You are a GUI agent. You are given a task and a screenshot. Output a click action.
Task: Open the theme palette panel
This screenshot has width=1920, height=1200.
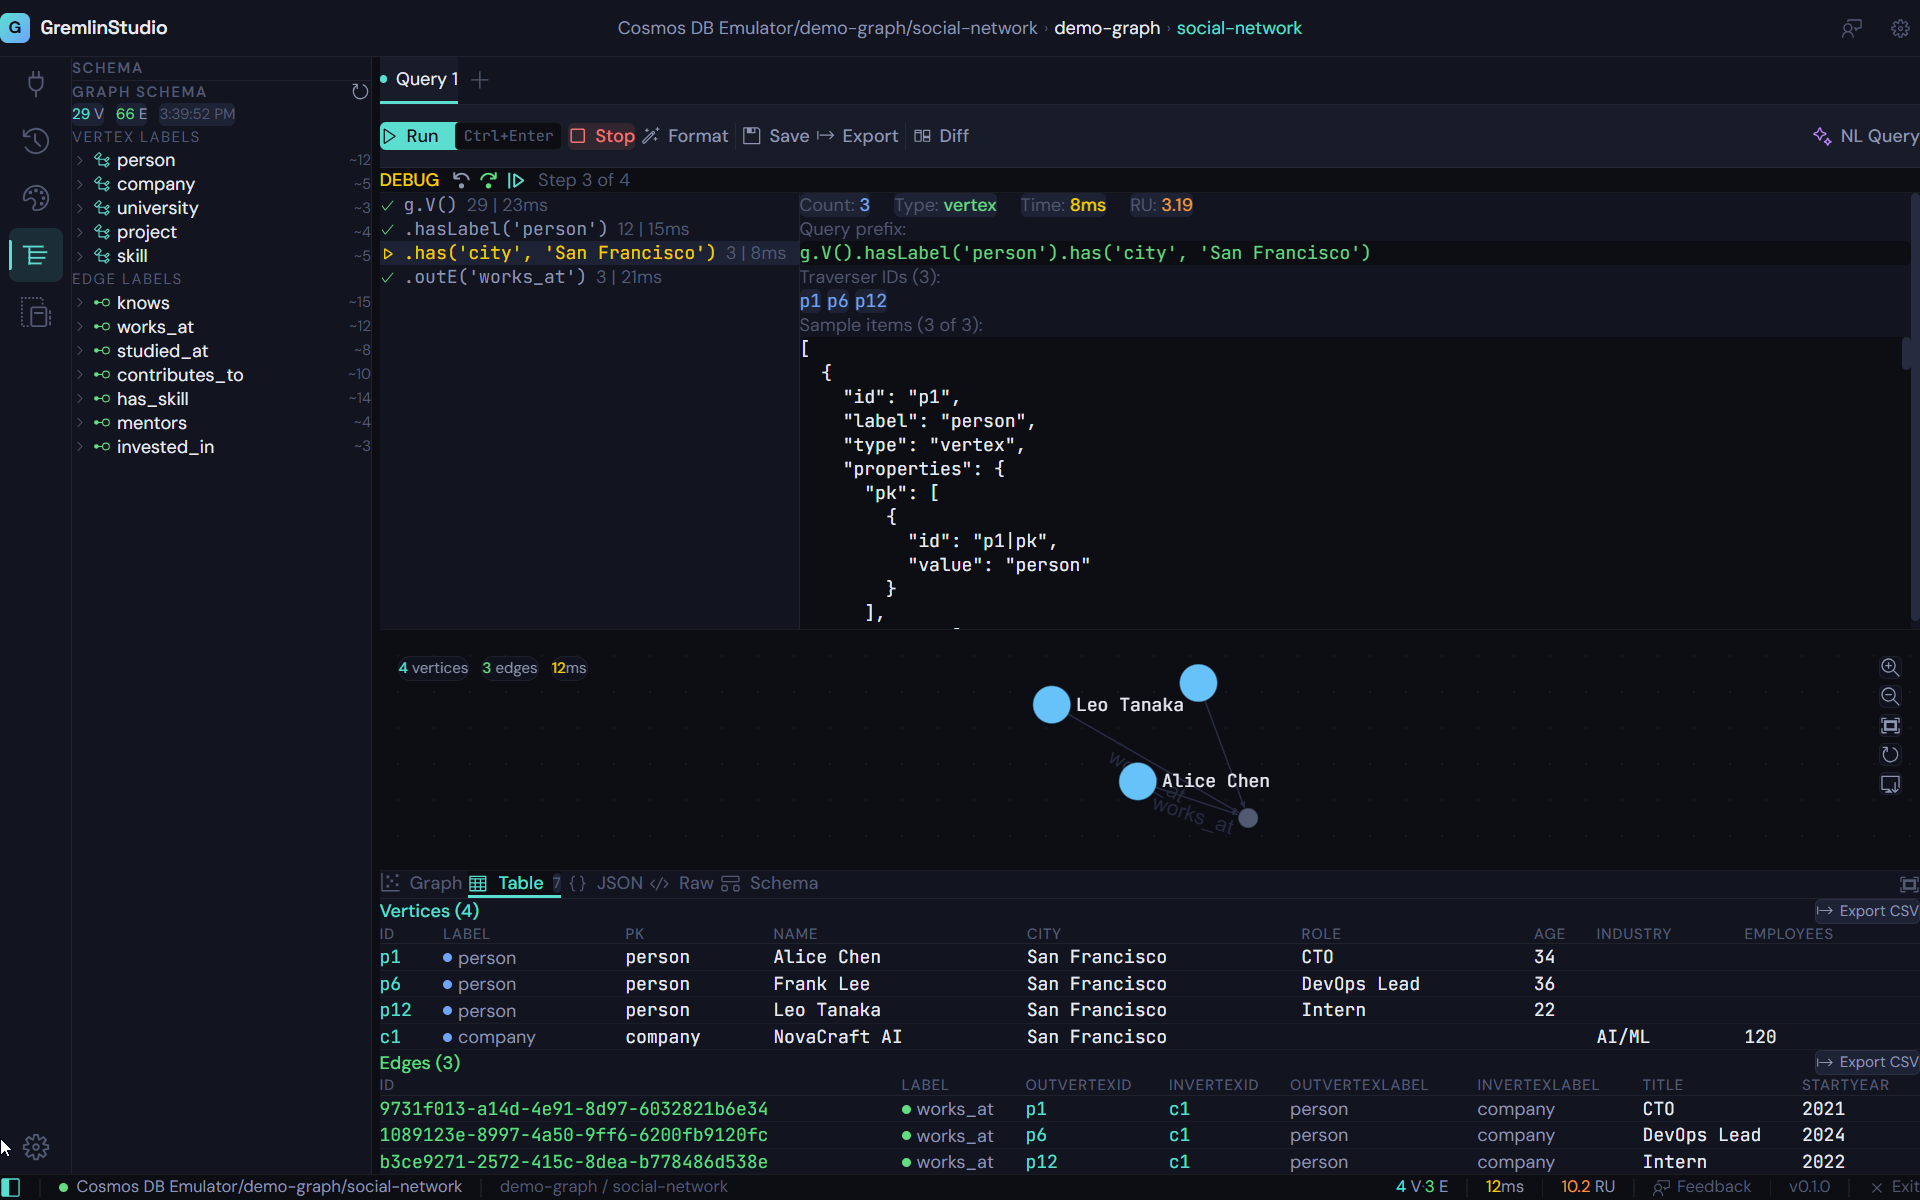point(36,198)
